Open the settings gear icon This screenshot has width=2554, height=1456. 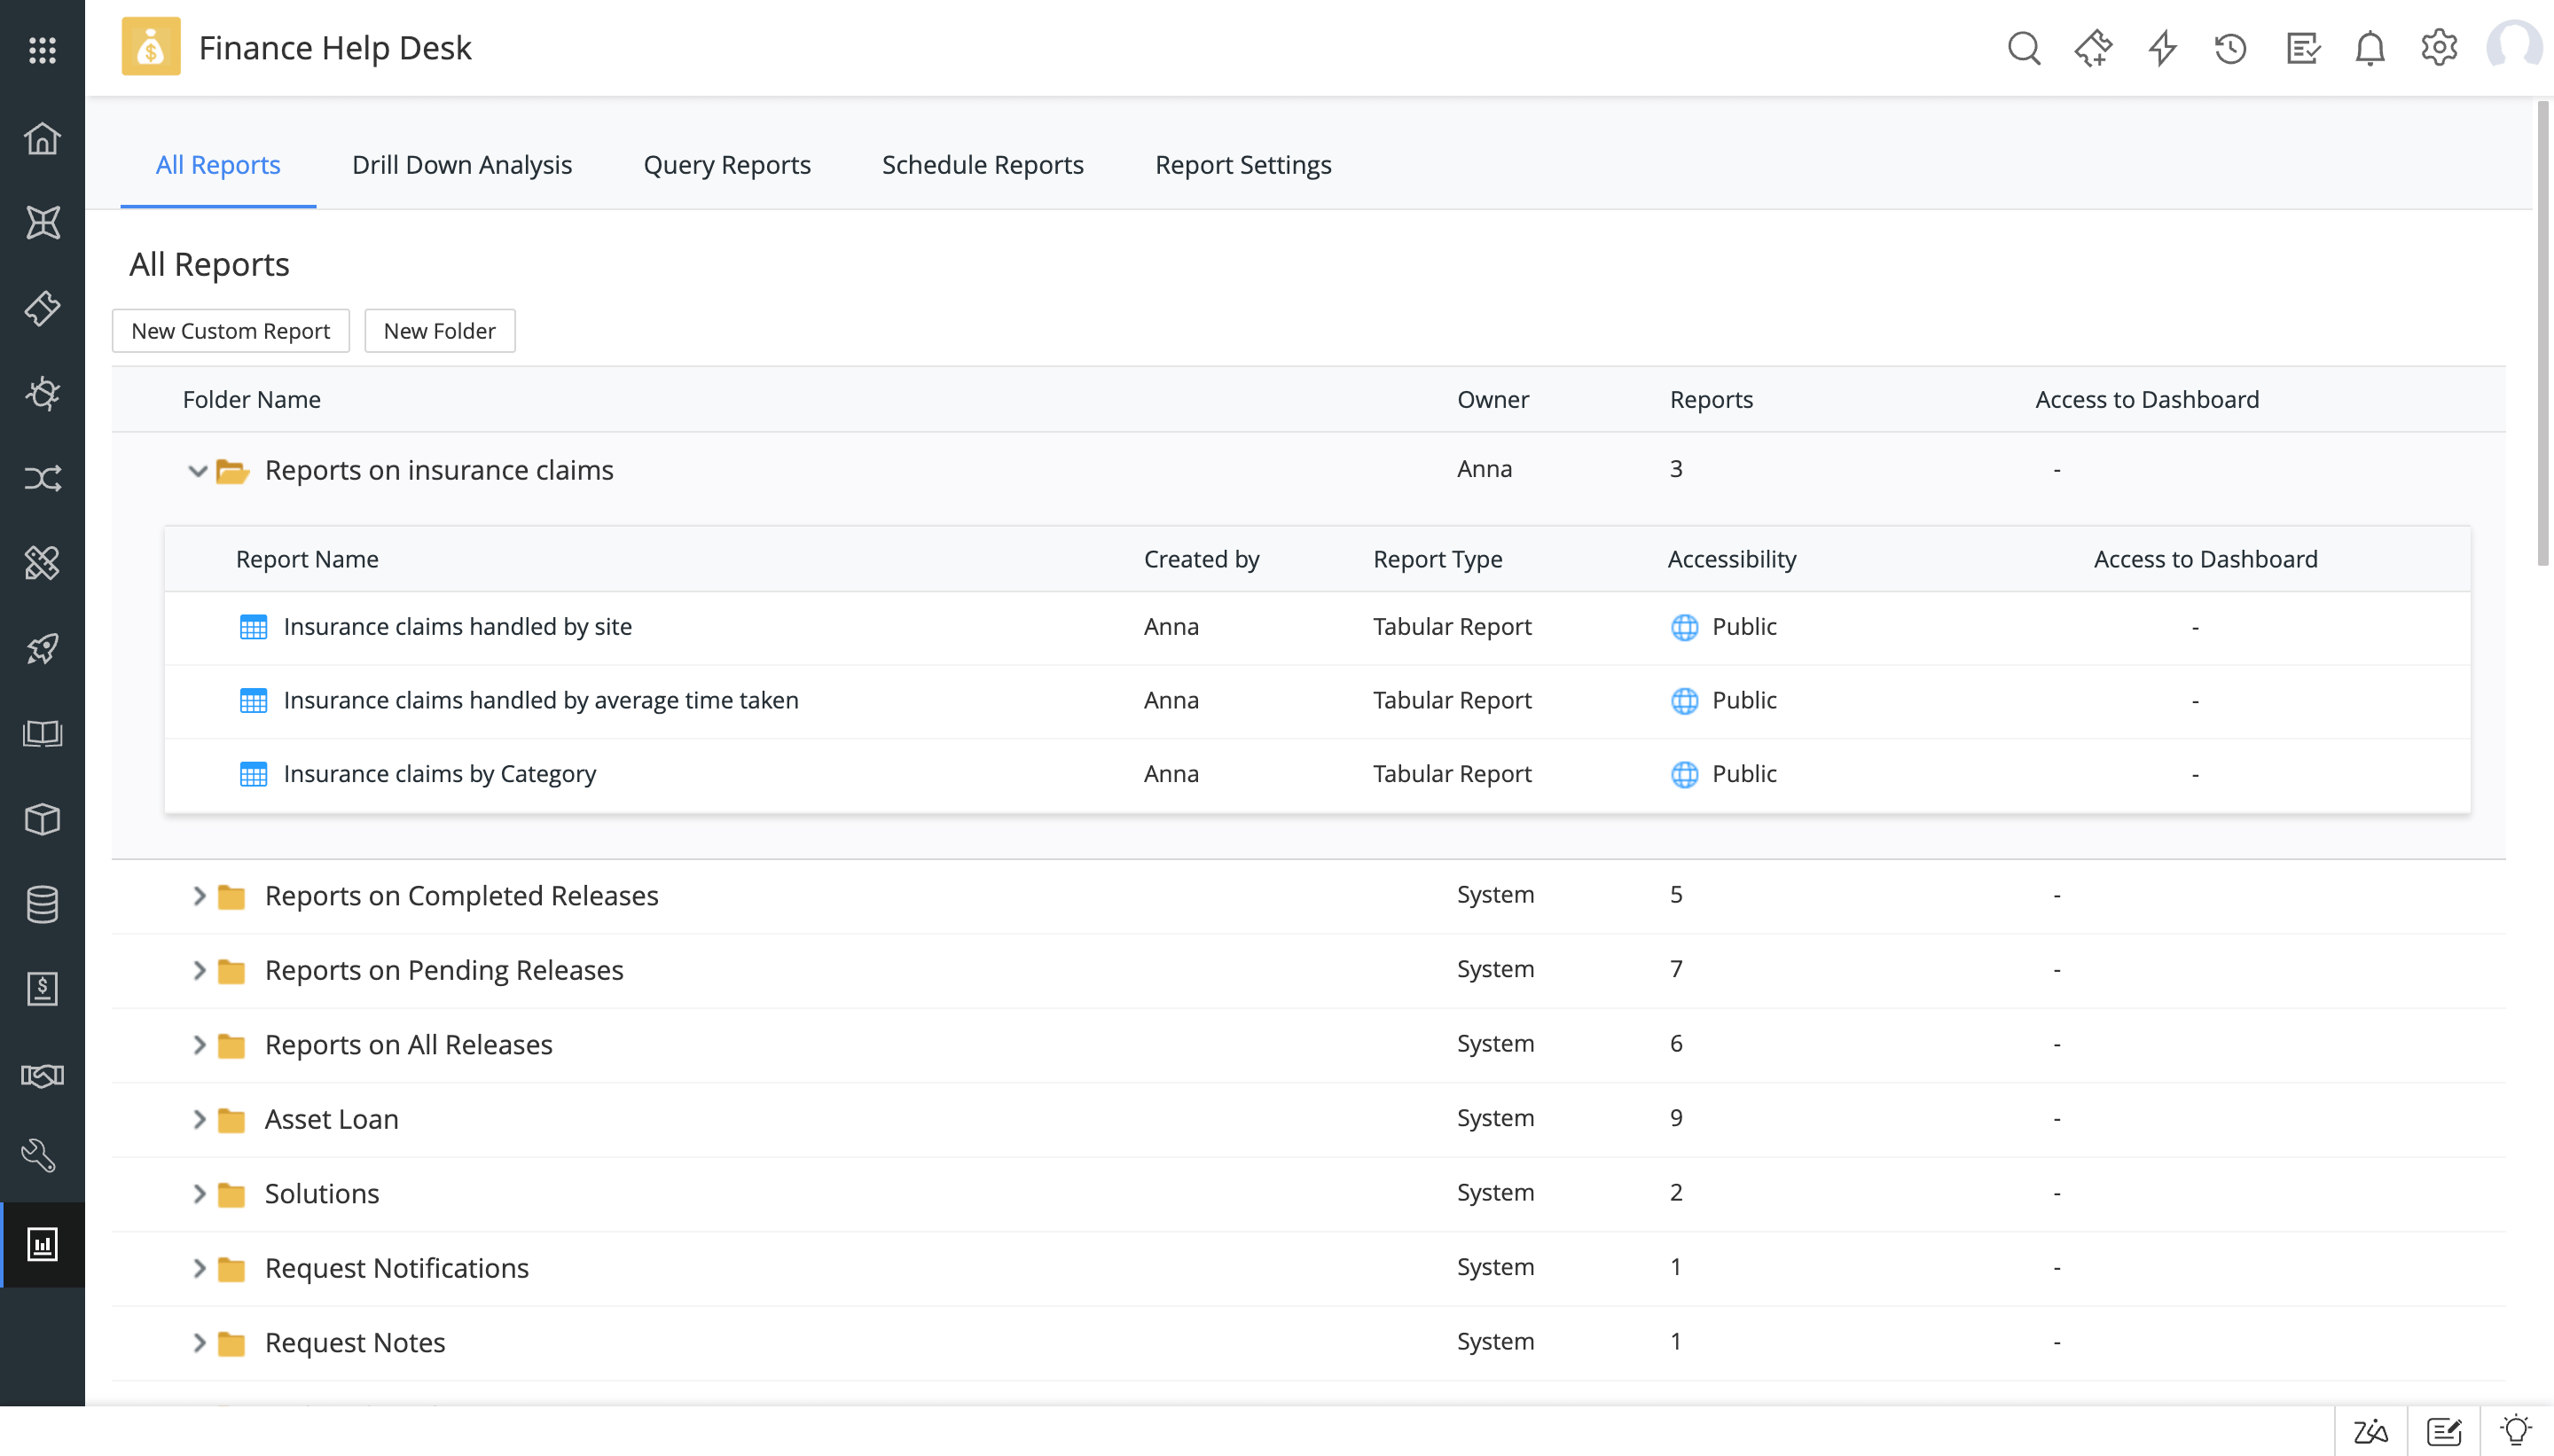(2438, 48)
